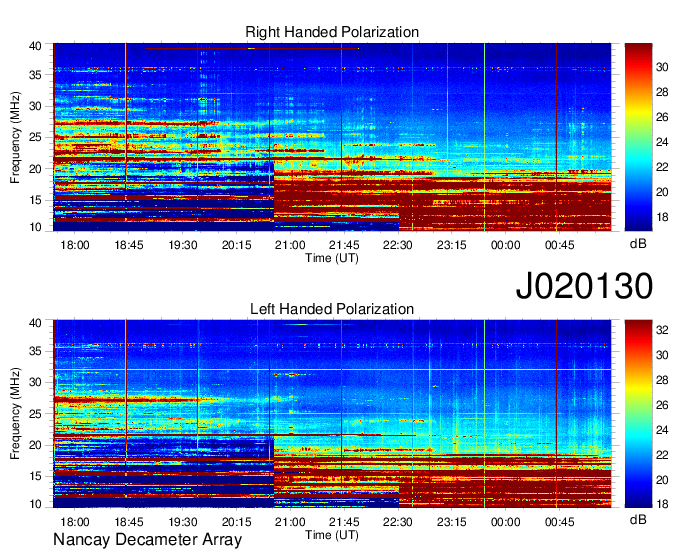The width and height of the screenshot is (680, 552).
Task: Click the 18 dB tick on upper color bar
Action: pos(662,217)
